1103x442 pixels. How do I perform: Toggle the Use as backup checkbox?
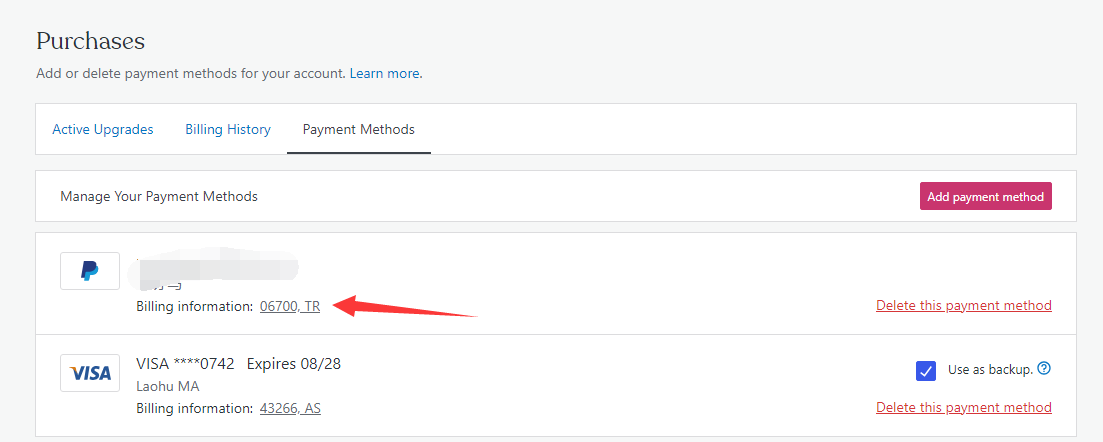[926, 371]
